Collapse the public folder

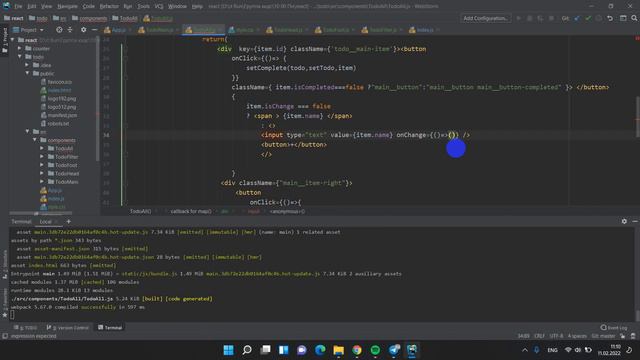(x=27, y=73)
